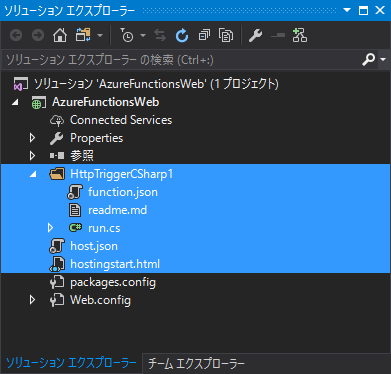
Task: Switch to ソリューション エクスプローラー bottom tab
Action: (71, 363)
